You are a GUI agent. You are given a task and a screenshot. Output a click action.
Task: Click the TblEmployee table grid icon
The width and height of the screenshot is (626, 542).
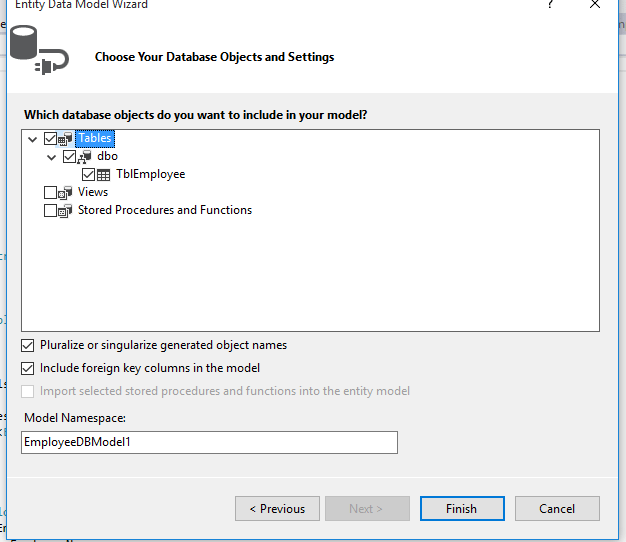104,175
